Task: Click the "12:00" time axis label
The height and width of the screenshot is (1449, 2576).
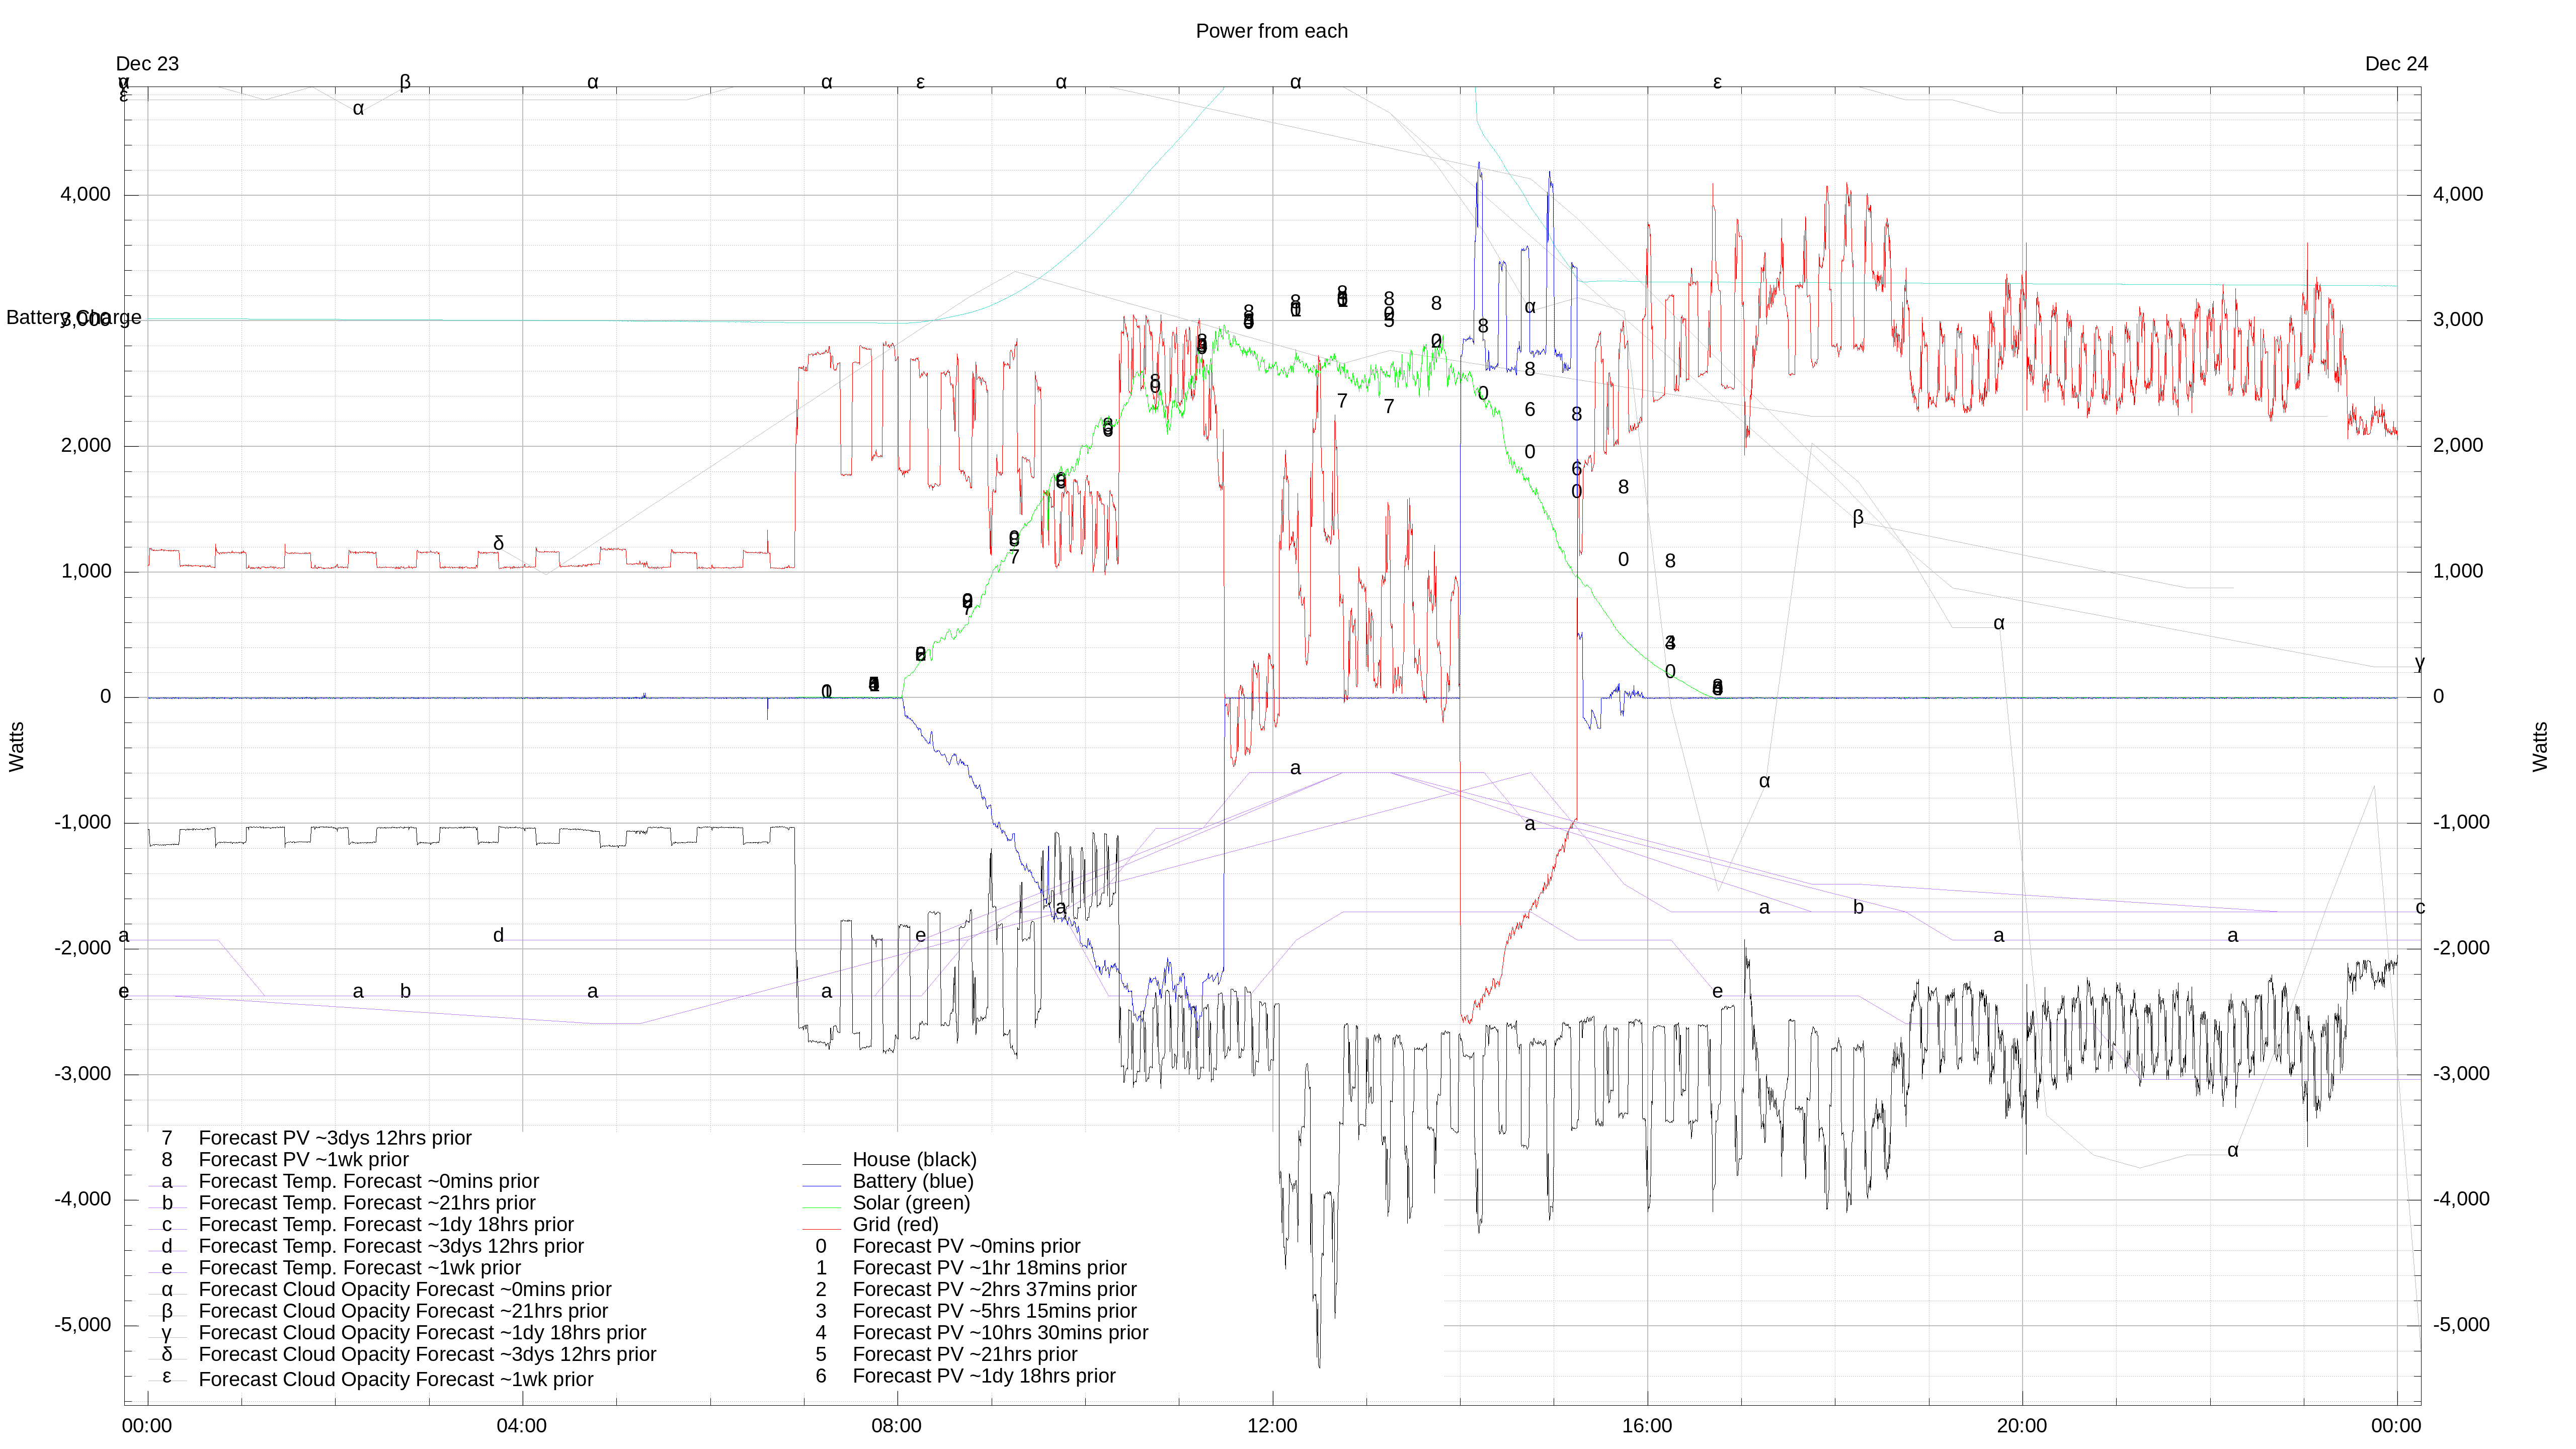Action: [x=1272, y=1426]
